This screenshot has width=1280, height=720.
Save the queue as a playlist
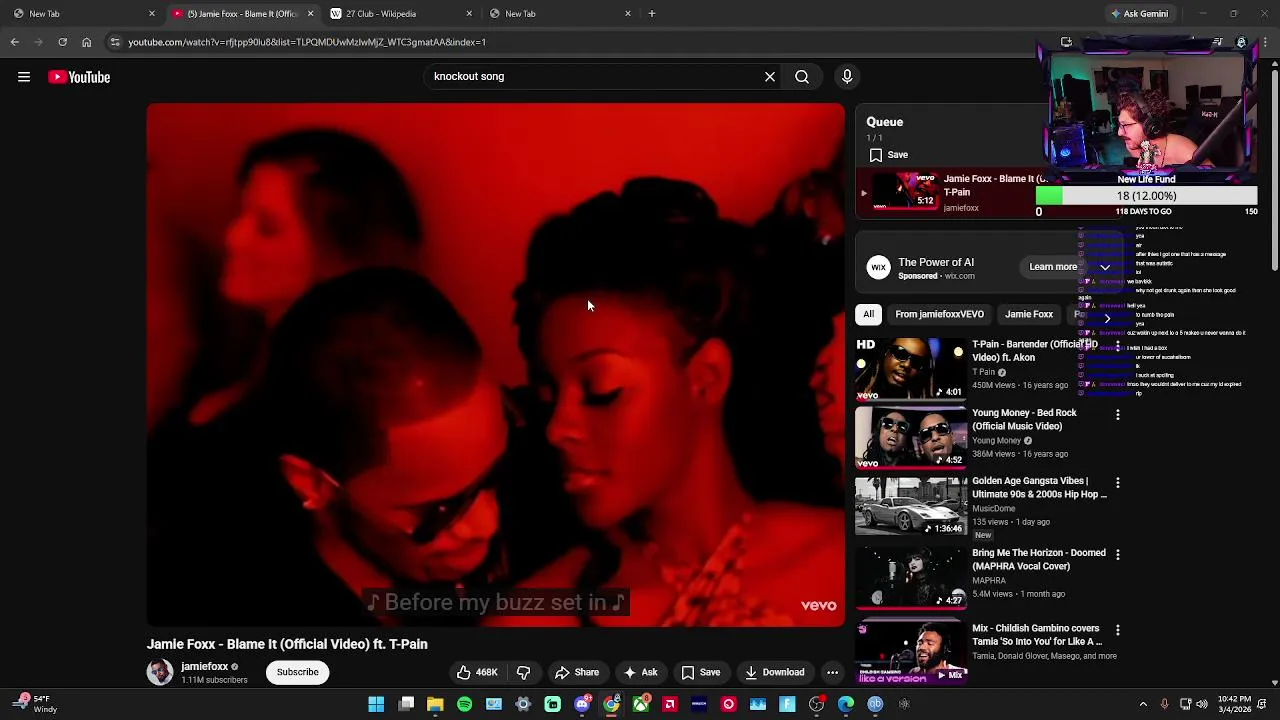(888, 155)
